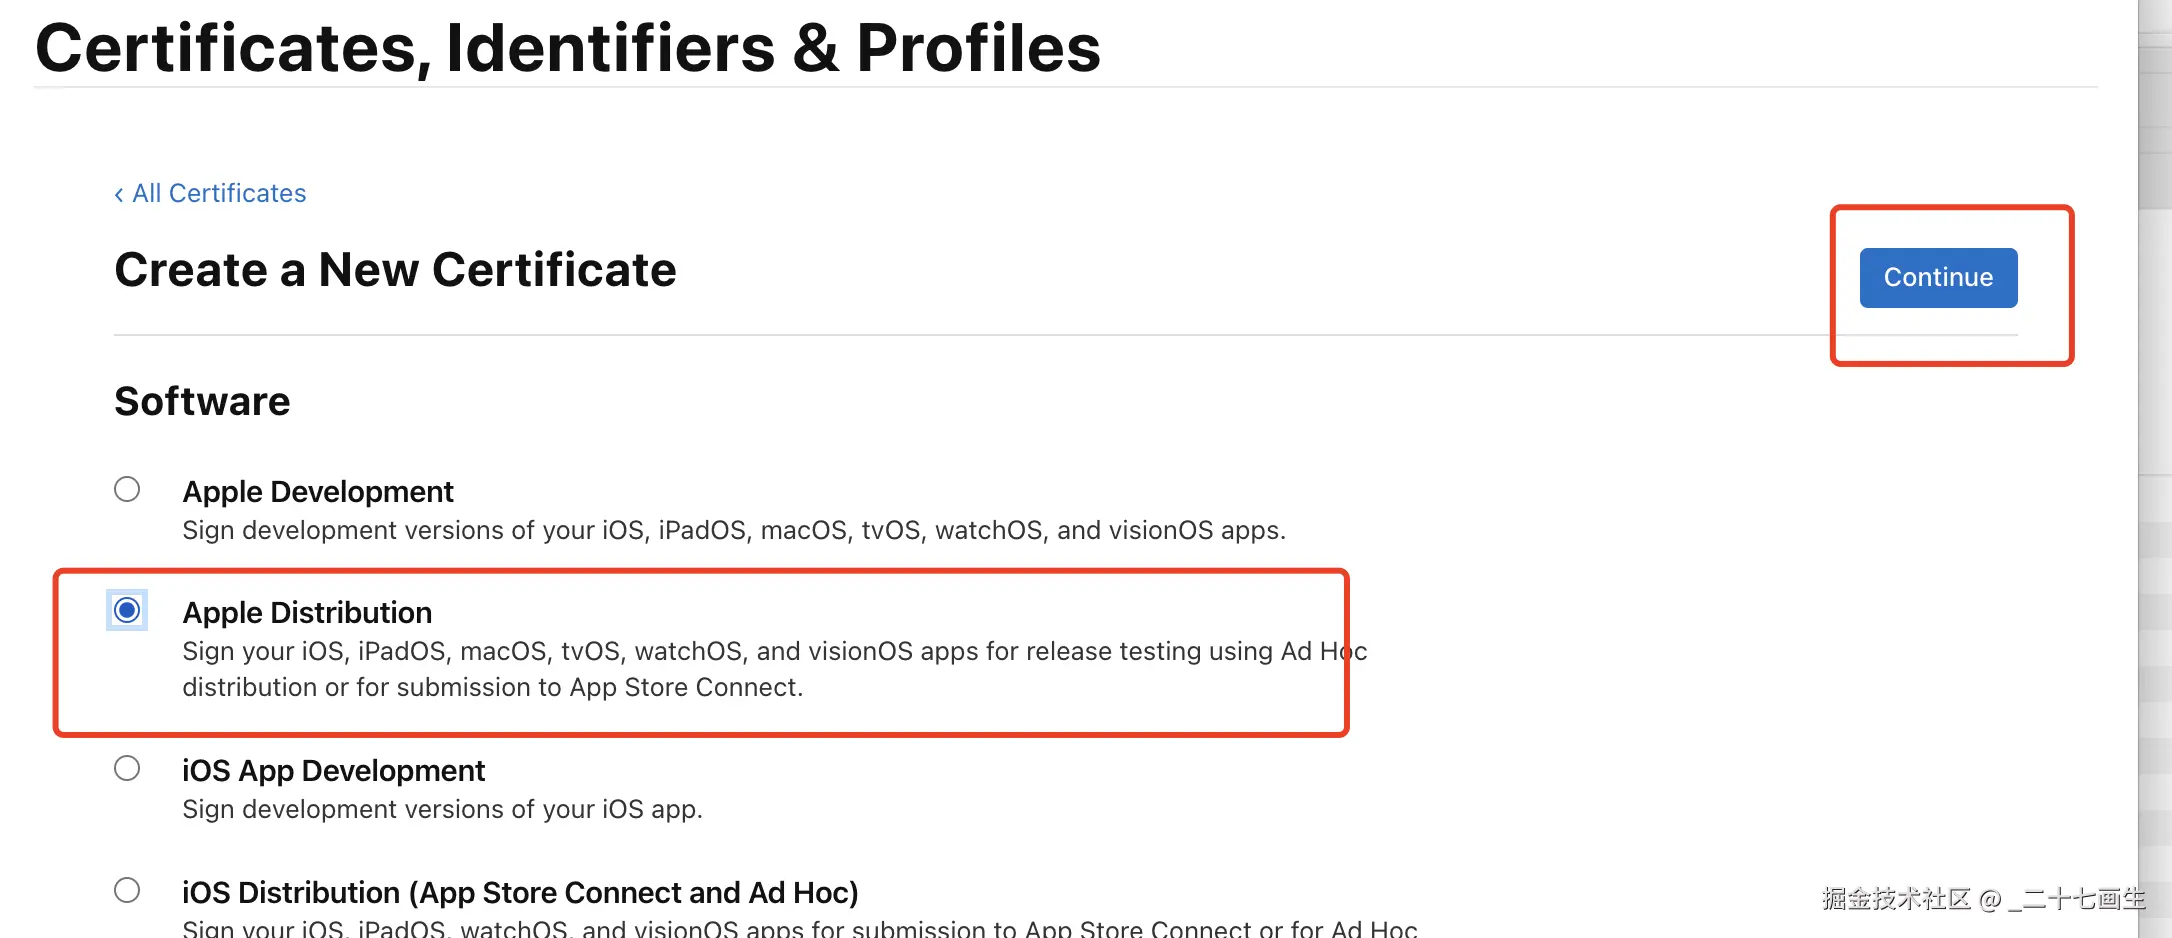Click the Create a New Certificate heading
This screenshot has height=938, width=2172.
[395, 270]
